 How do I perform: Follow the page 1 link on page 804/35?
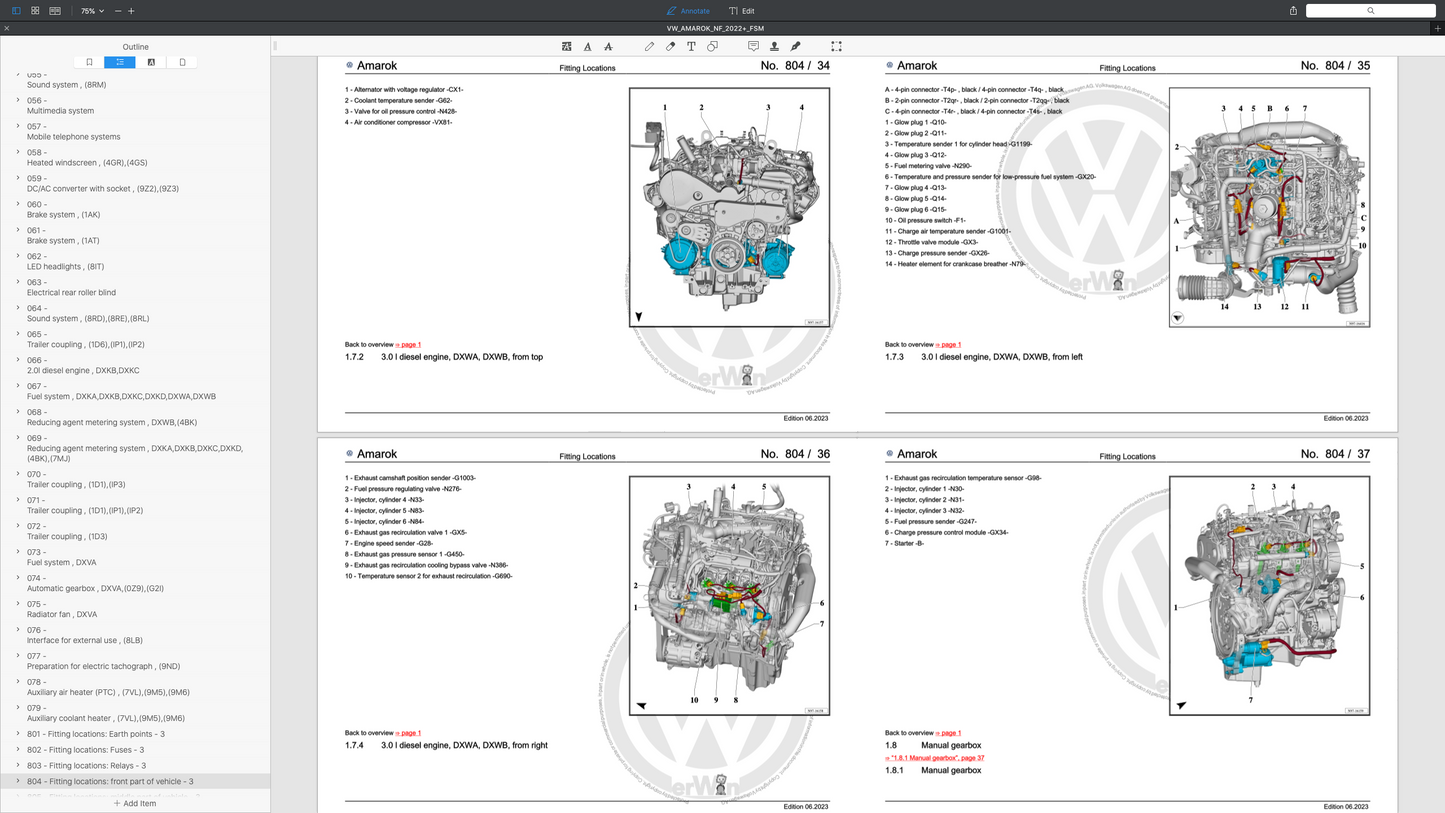pos(948,345)
